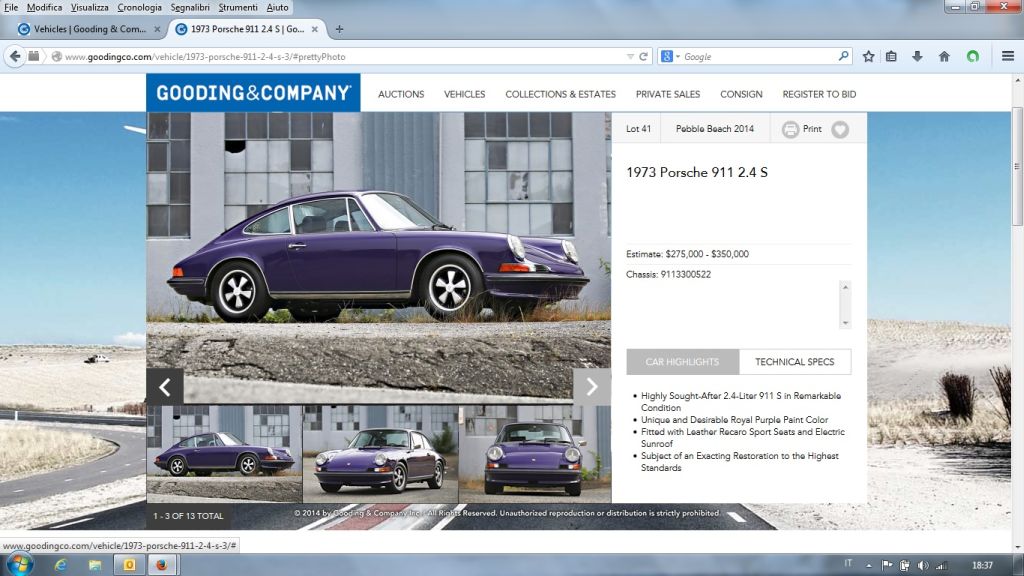Click the page vertical scrollbar thumb
The height and width of the screenshot is (576, 1024).
coord(1017,167)
